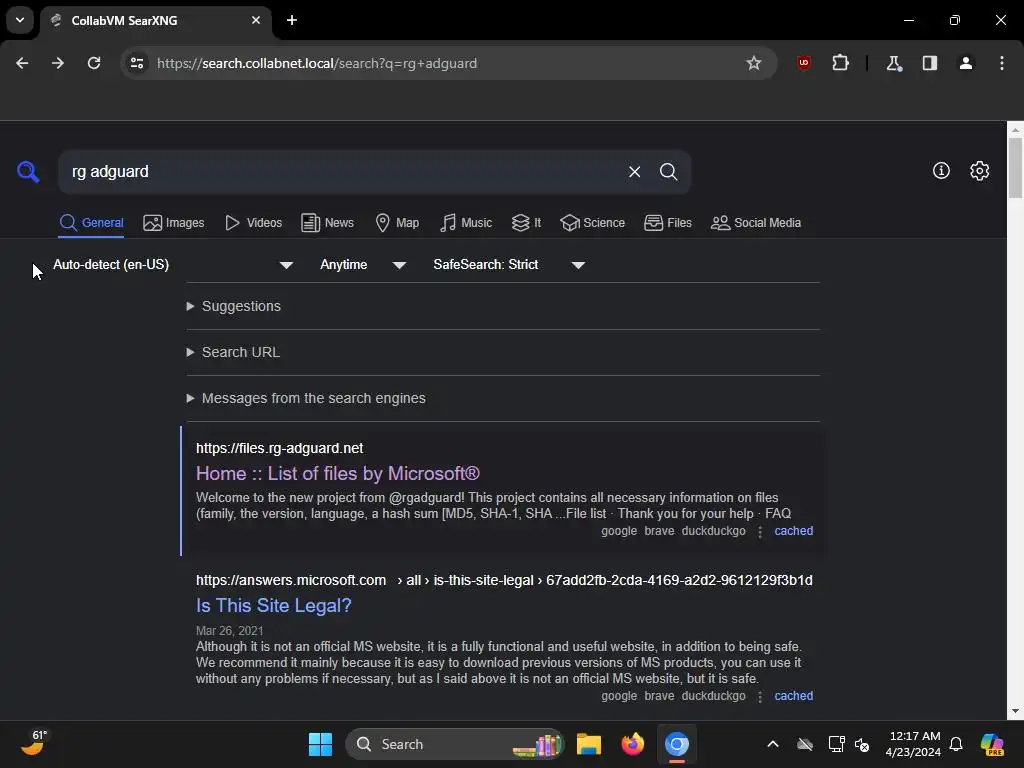Viewport: 1024px width, 768px height.
Task: Open the weather widget in taskbar
Action: 33,743
